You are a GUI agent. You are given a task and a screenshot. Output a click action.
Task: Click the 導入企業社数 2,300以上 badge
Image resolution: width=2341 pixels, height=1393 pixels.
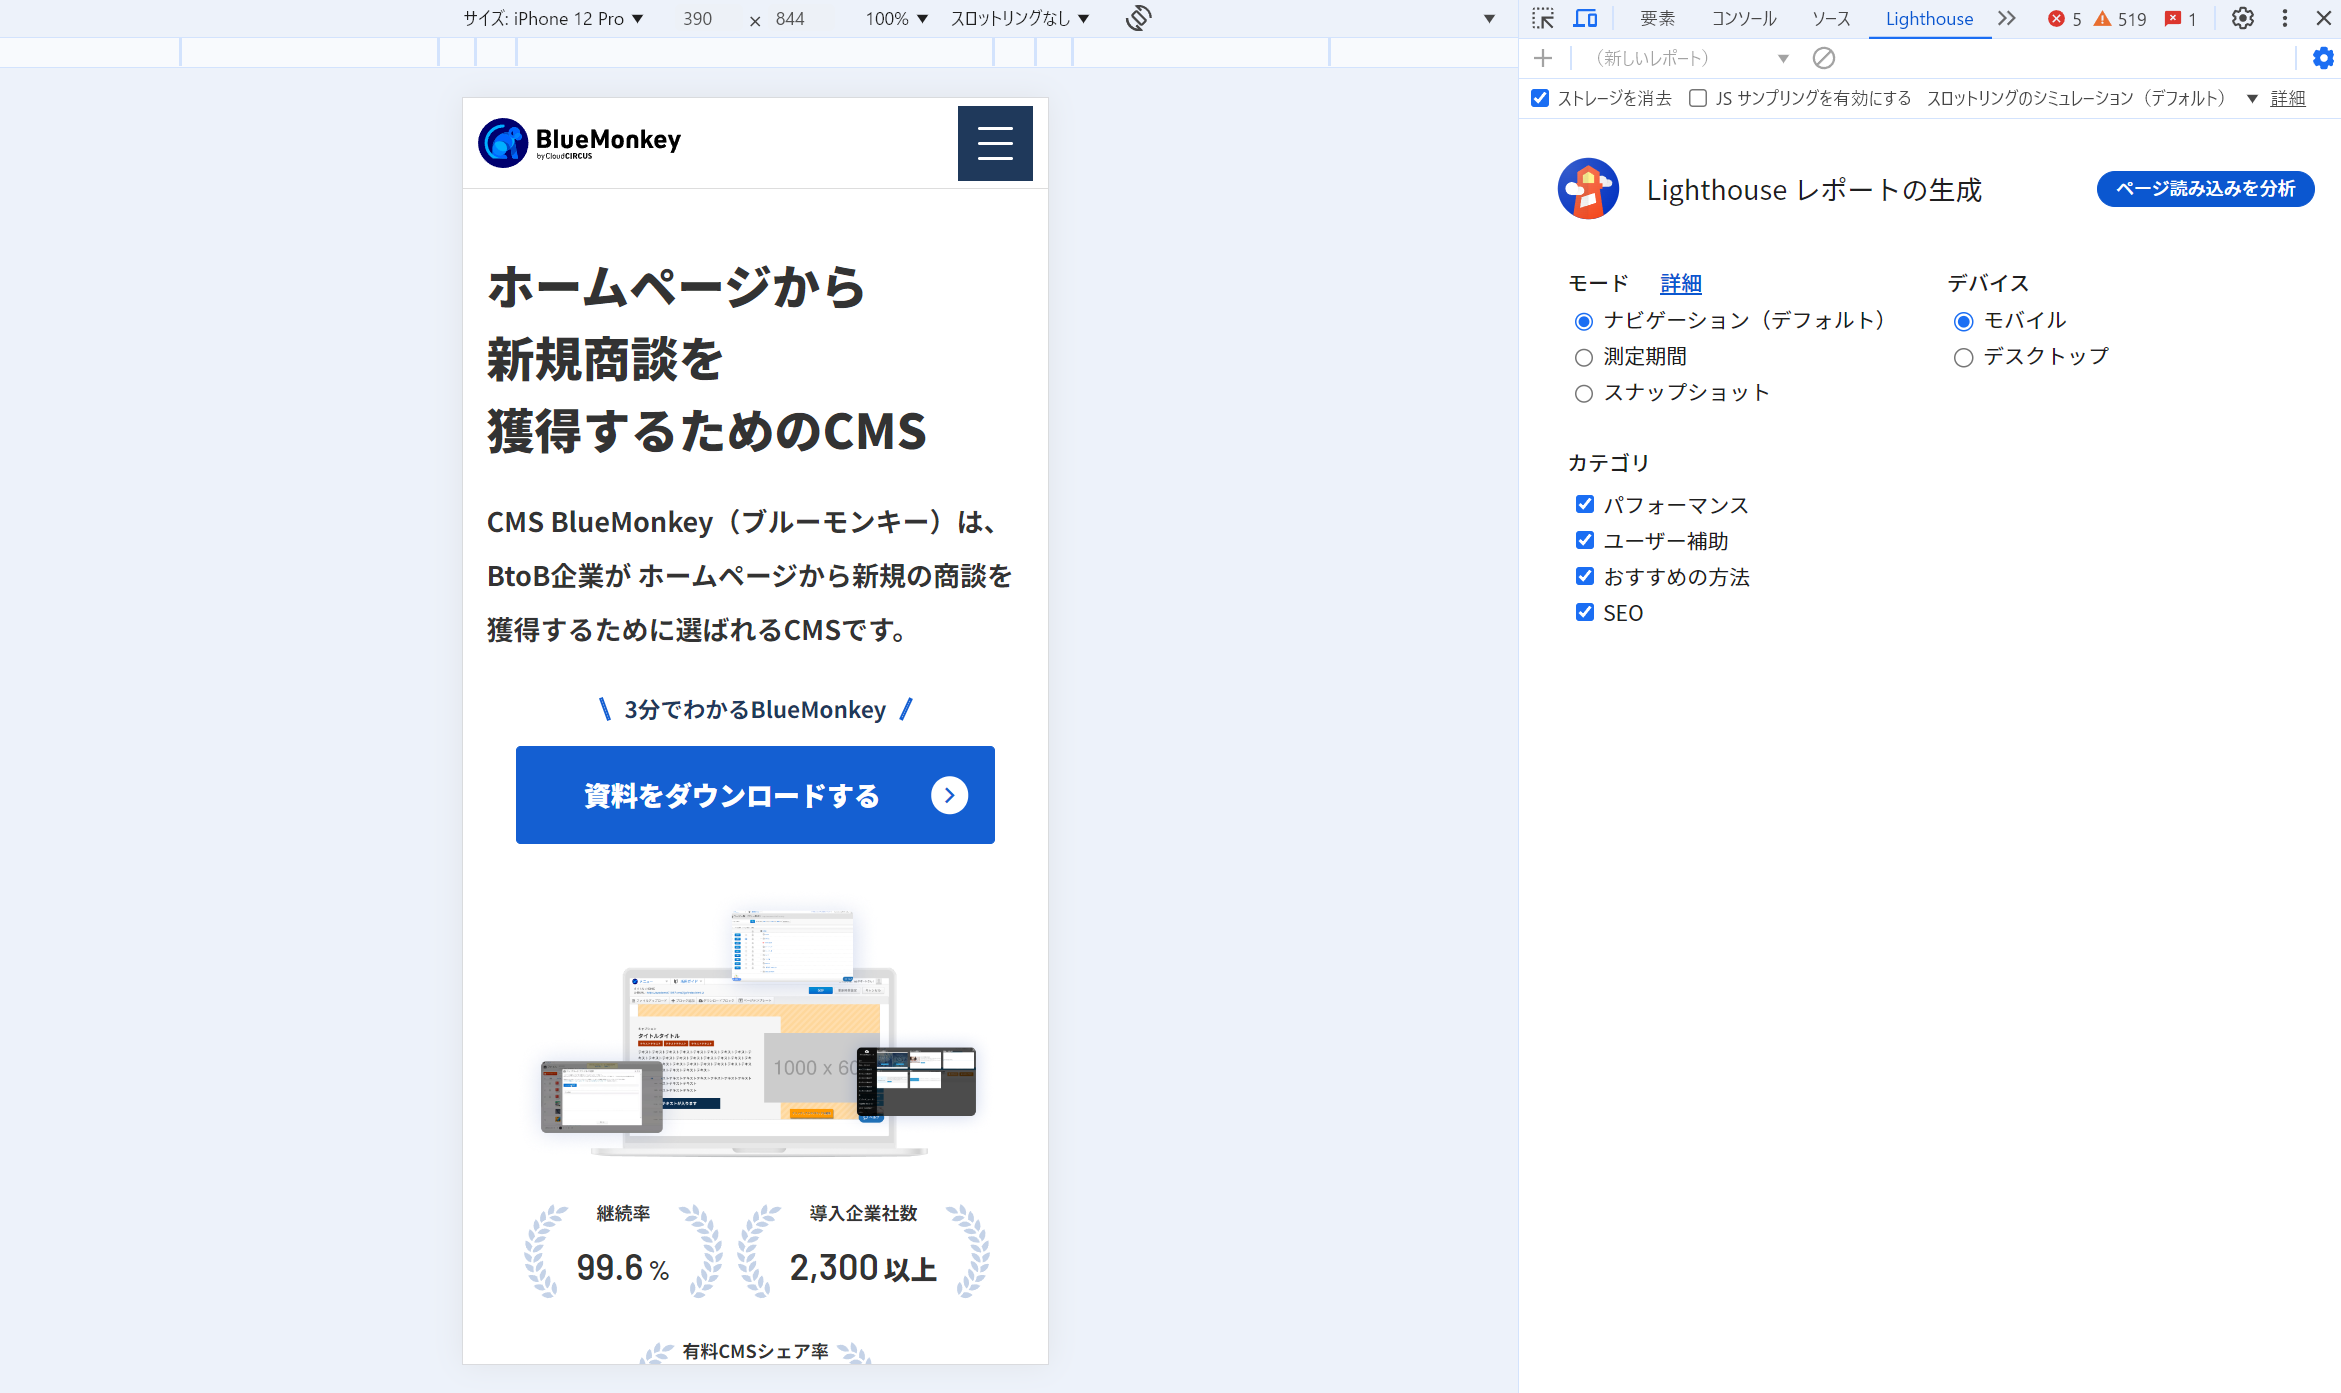[863, 1250]
